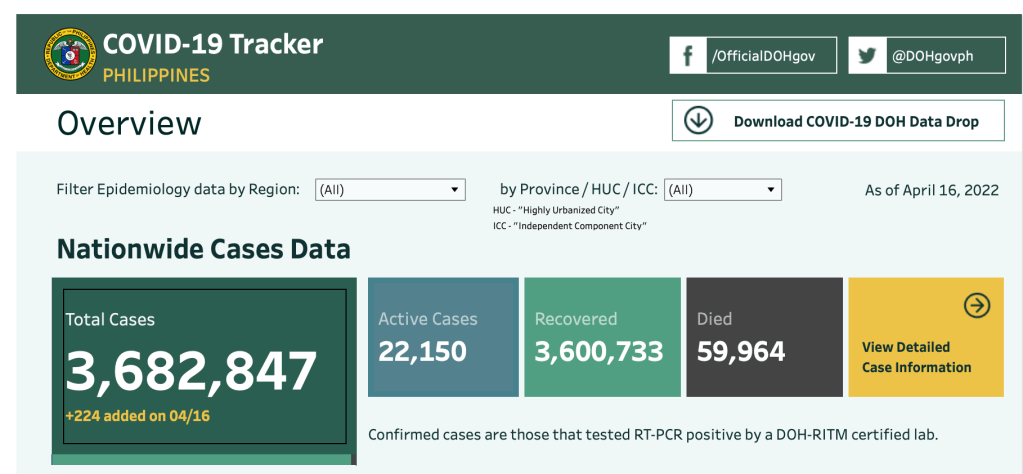Screen dimensions: 1023x474
Task: Click the Twitter bird icon
Action: [867, 56]
